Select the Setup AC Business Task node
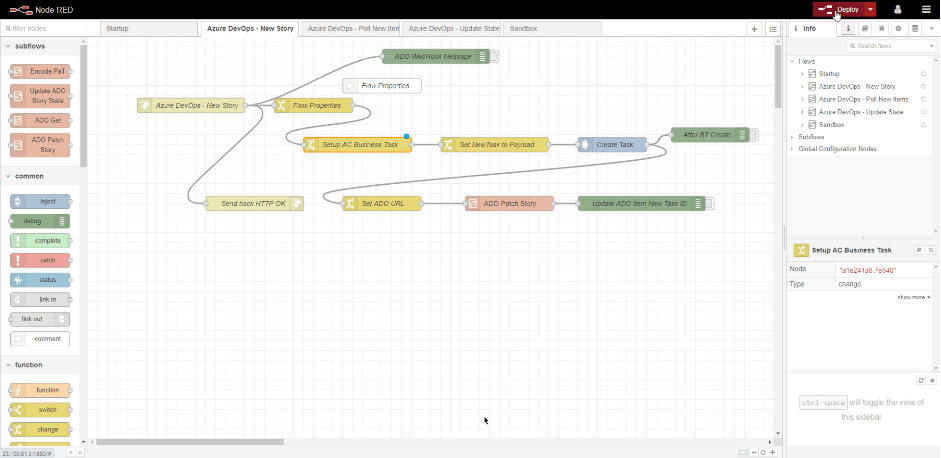 click(x=358, y=145)
